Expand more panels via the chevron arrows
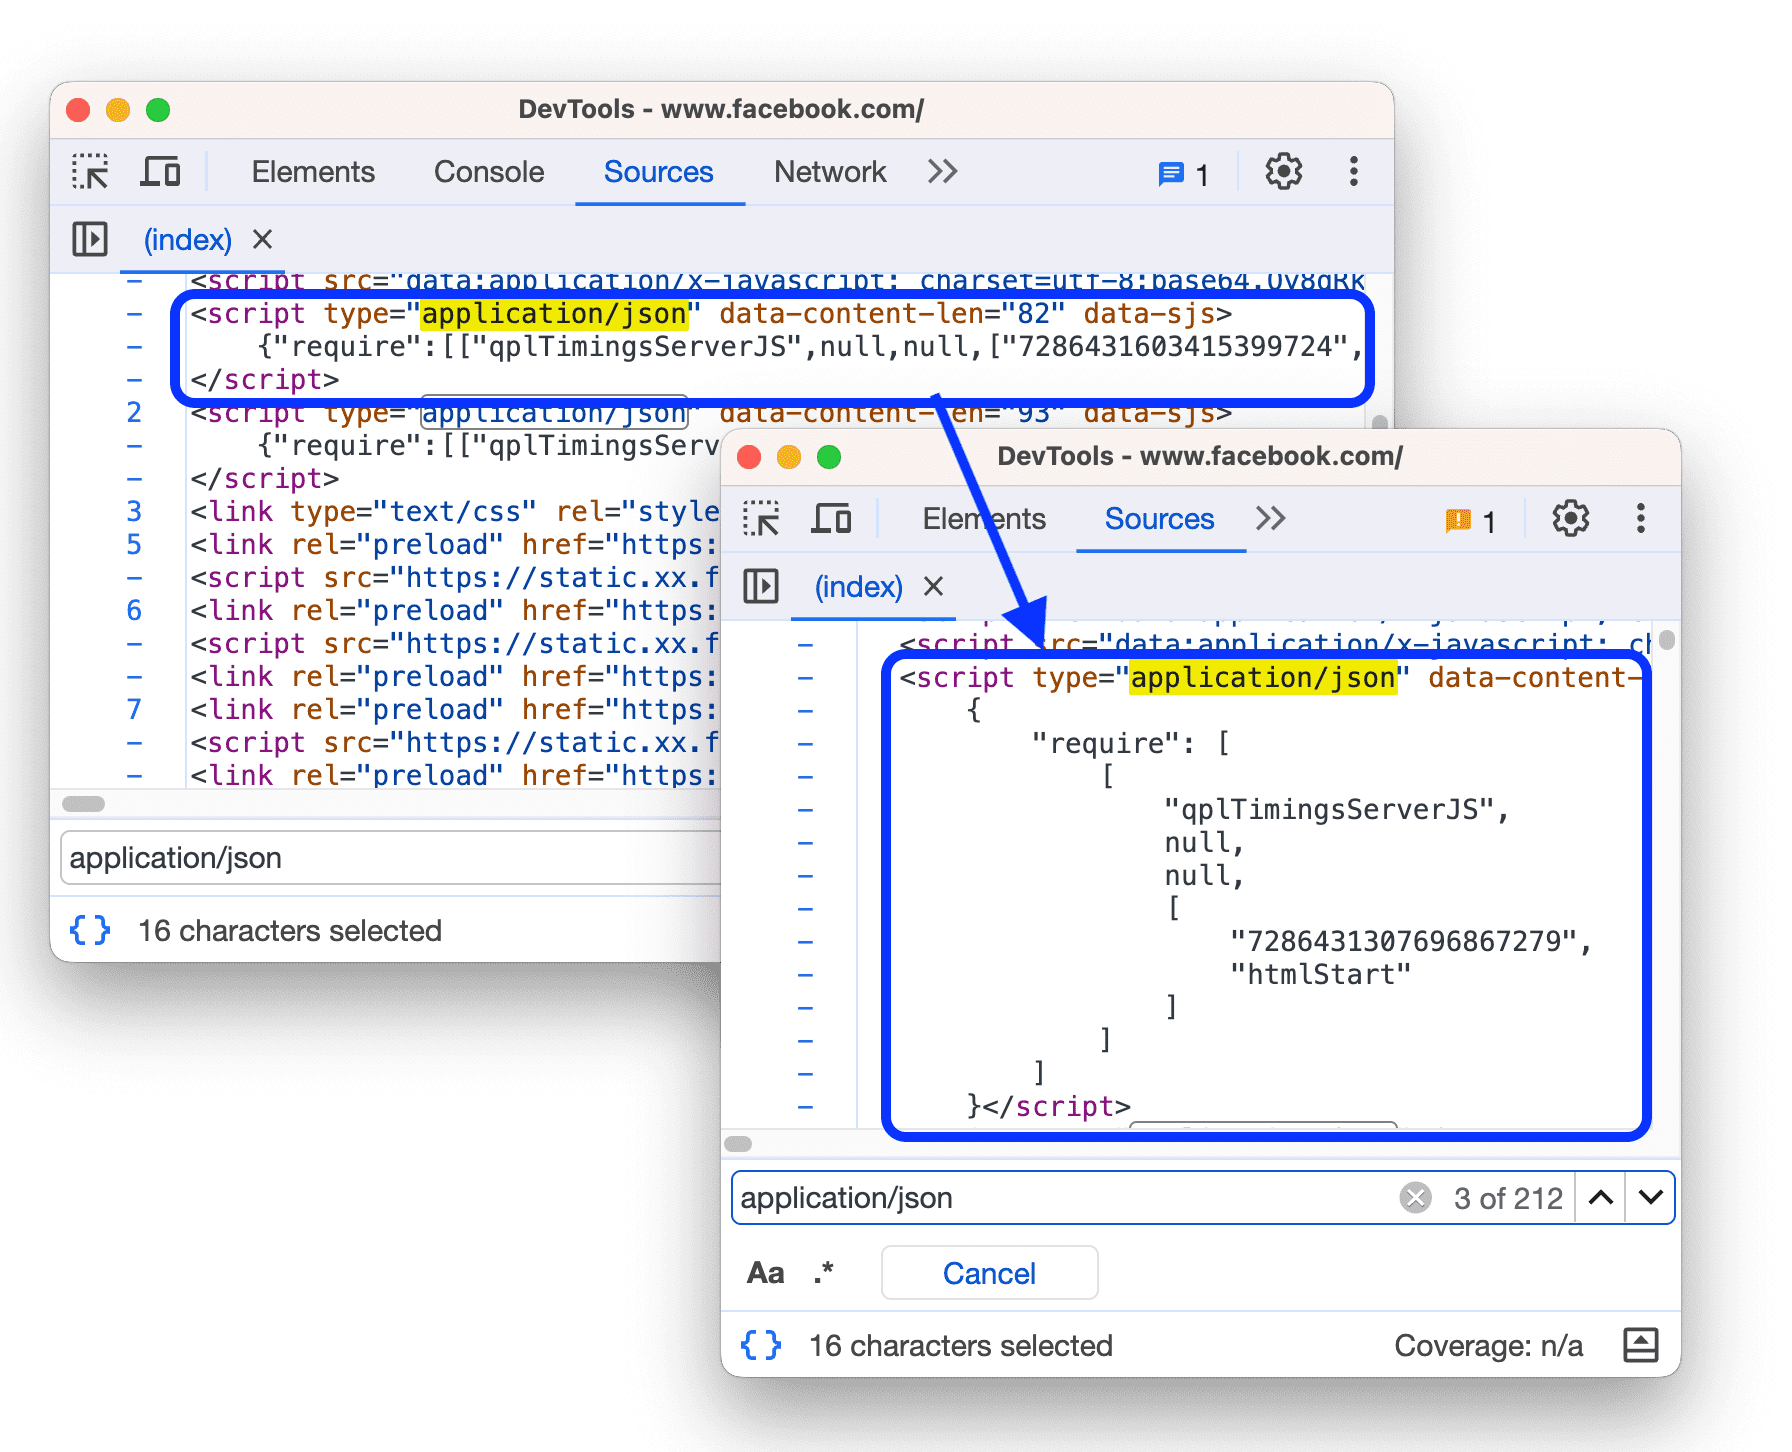This screenshot has height=1452, width=1792. 1271,519
